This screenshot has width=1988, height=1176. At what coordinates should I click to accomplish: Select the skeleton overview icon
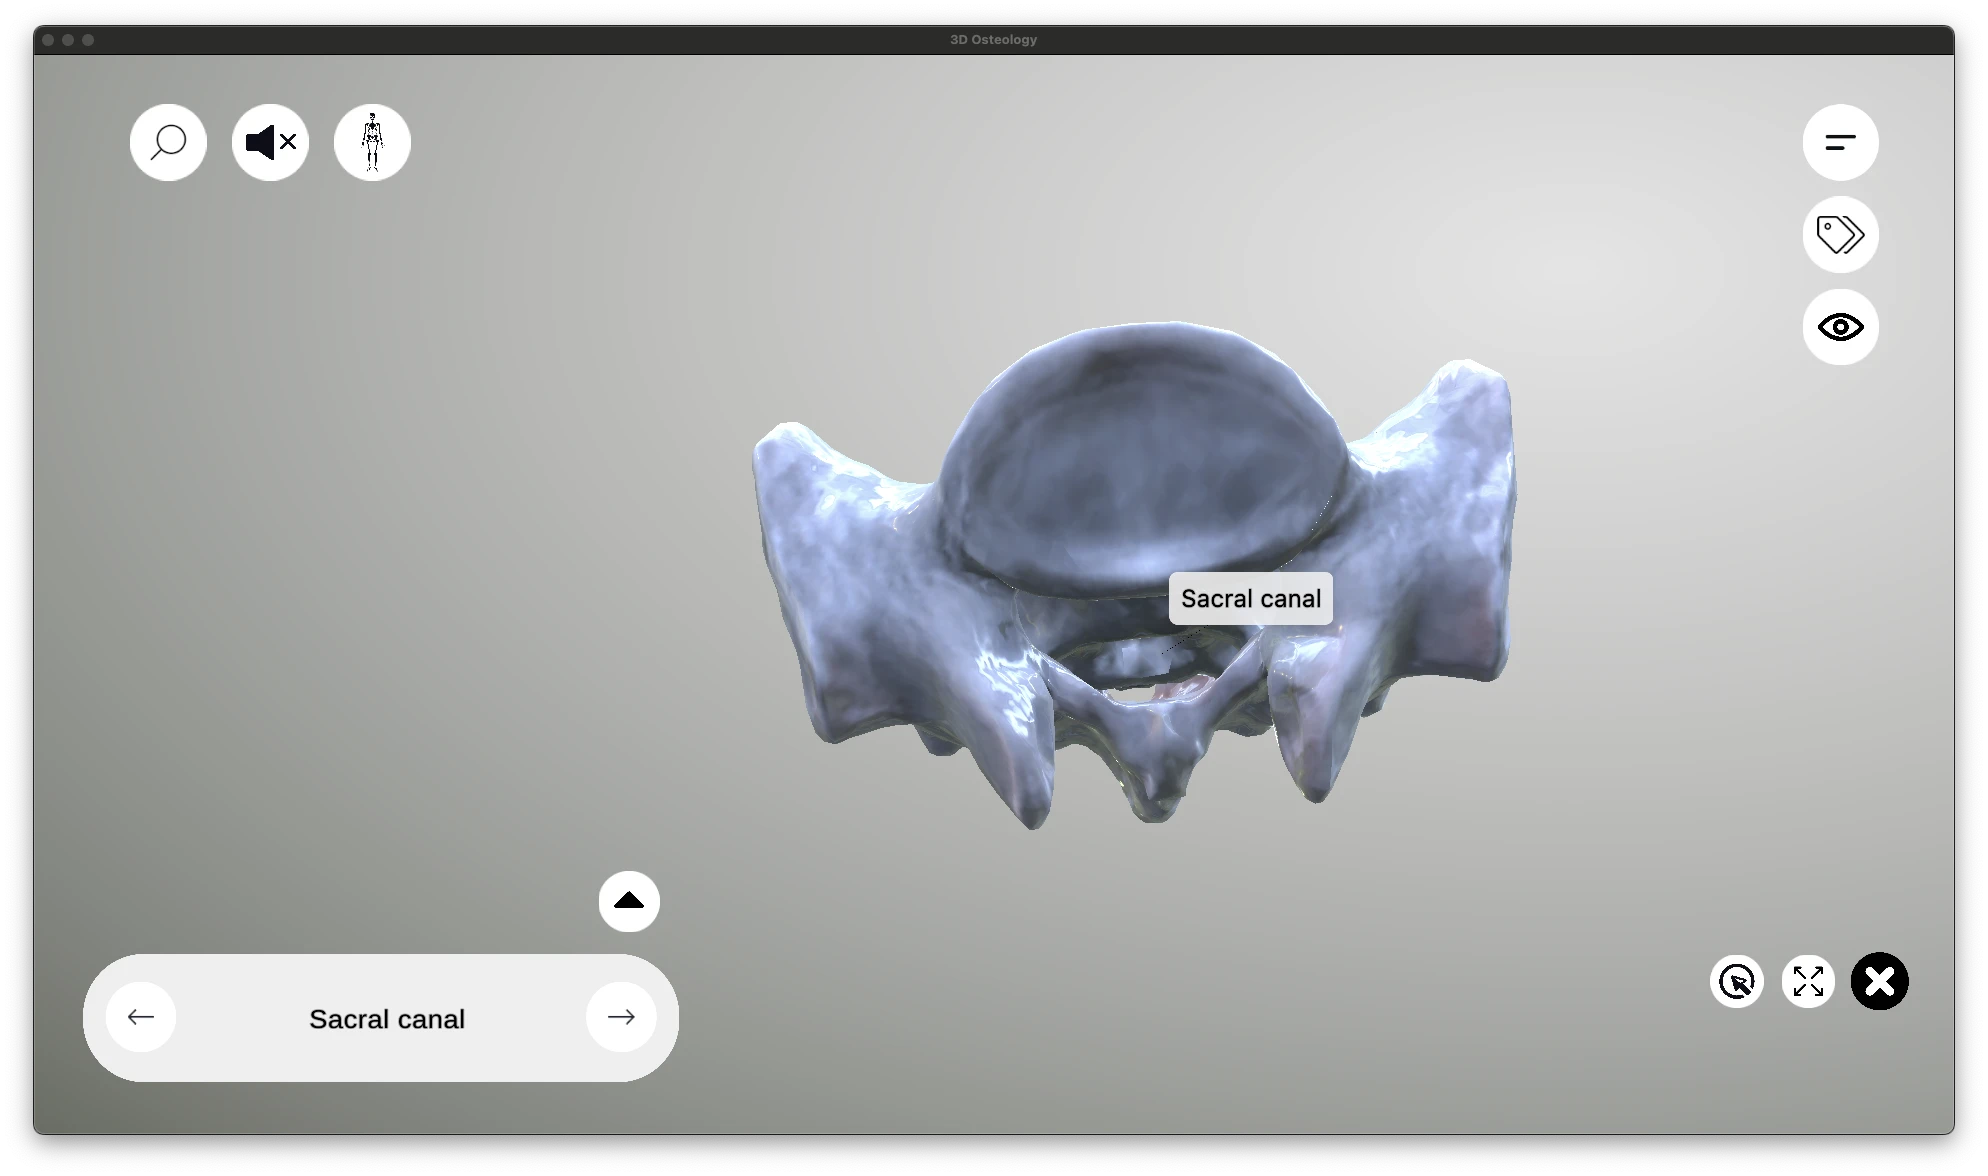pyautogui.click(x=371, y=141)
